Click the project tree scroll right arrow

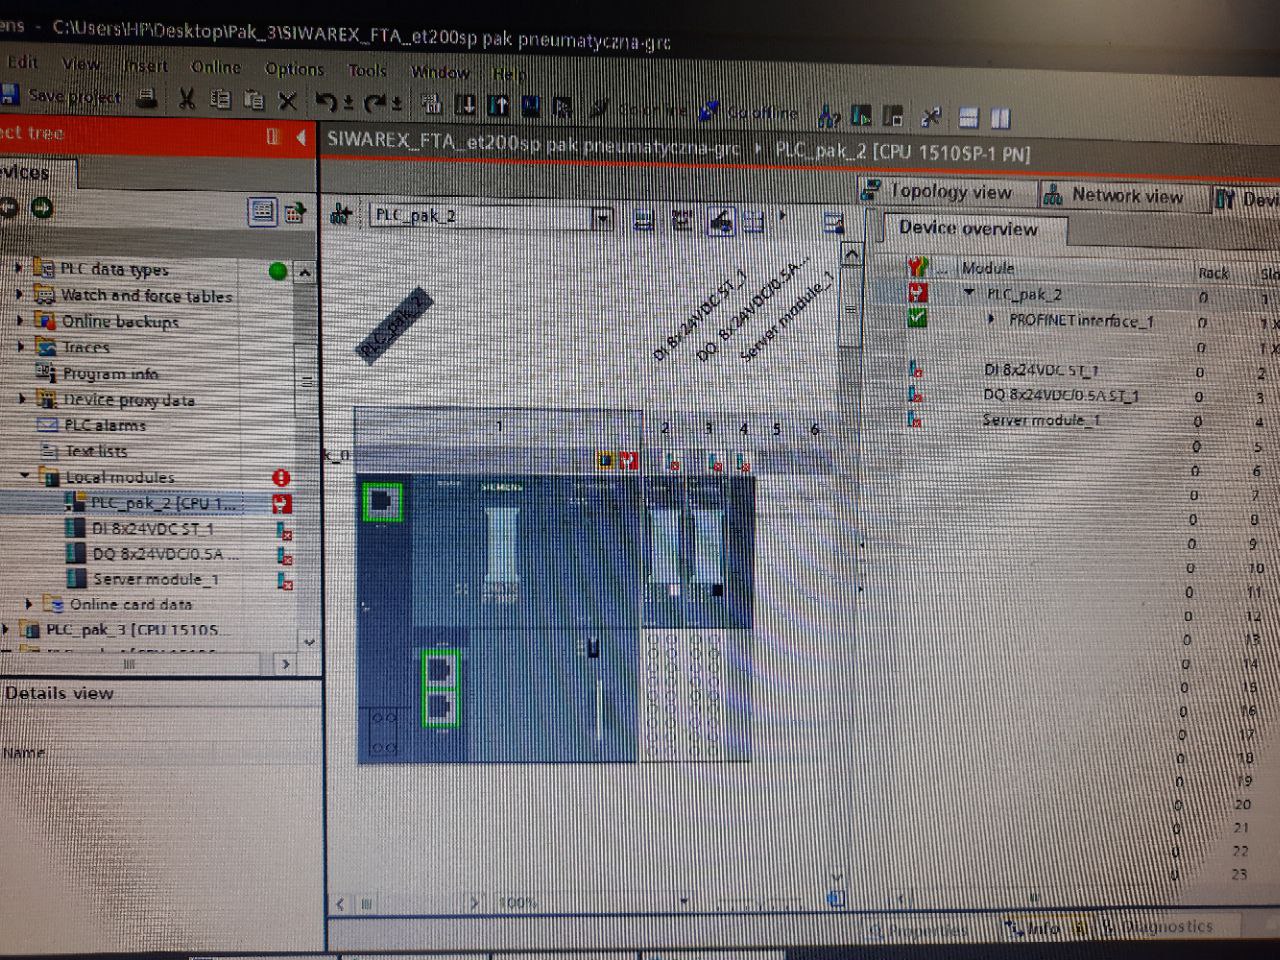[x=285, y=663]
